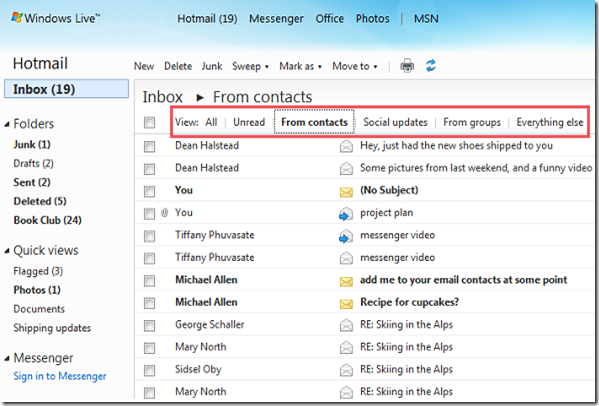Check the box for '(No Subject)' message

point(149,191)
